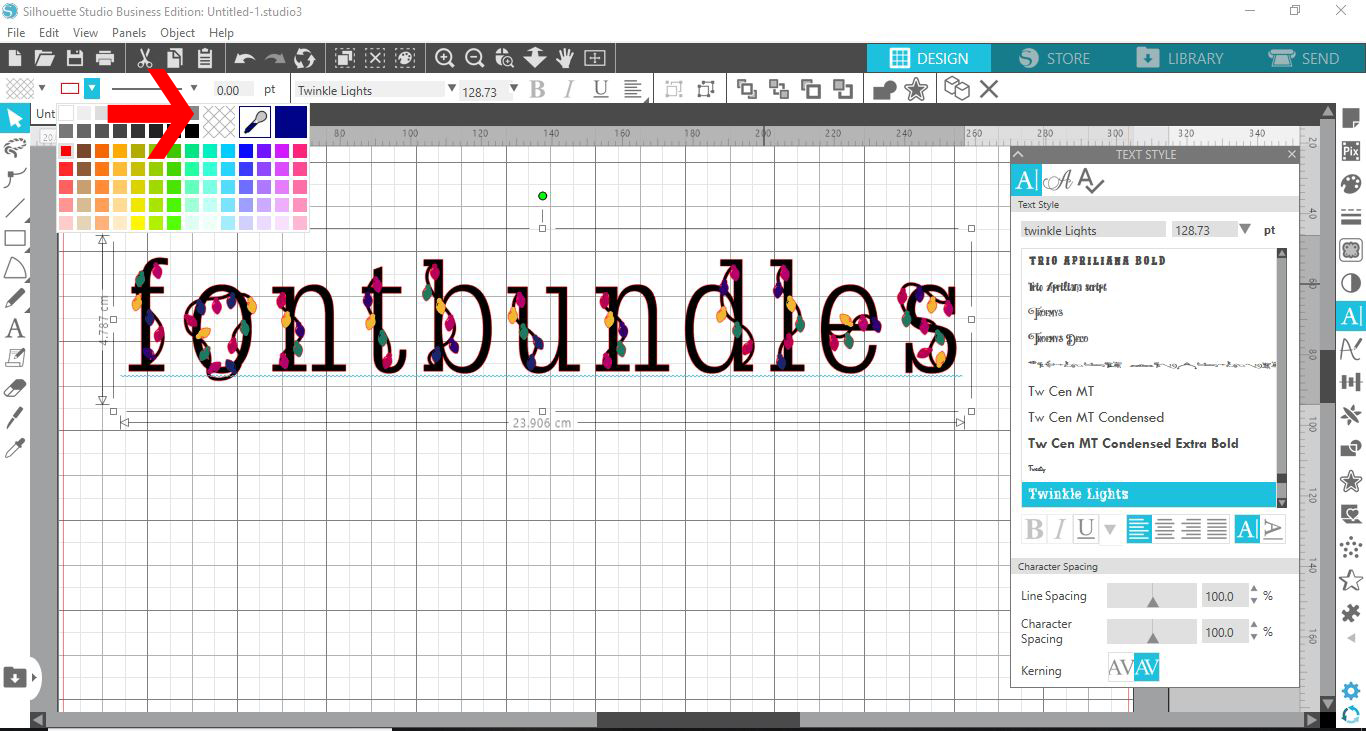The width and height of the screenshot is (1366, 731).
Task: Switch to the STORE tab
Action: (1055, 58)
